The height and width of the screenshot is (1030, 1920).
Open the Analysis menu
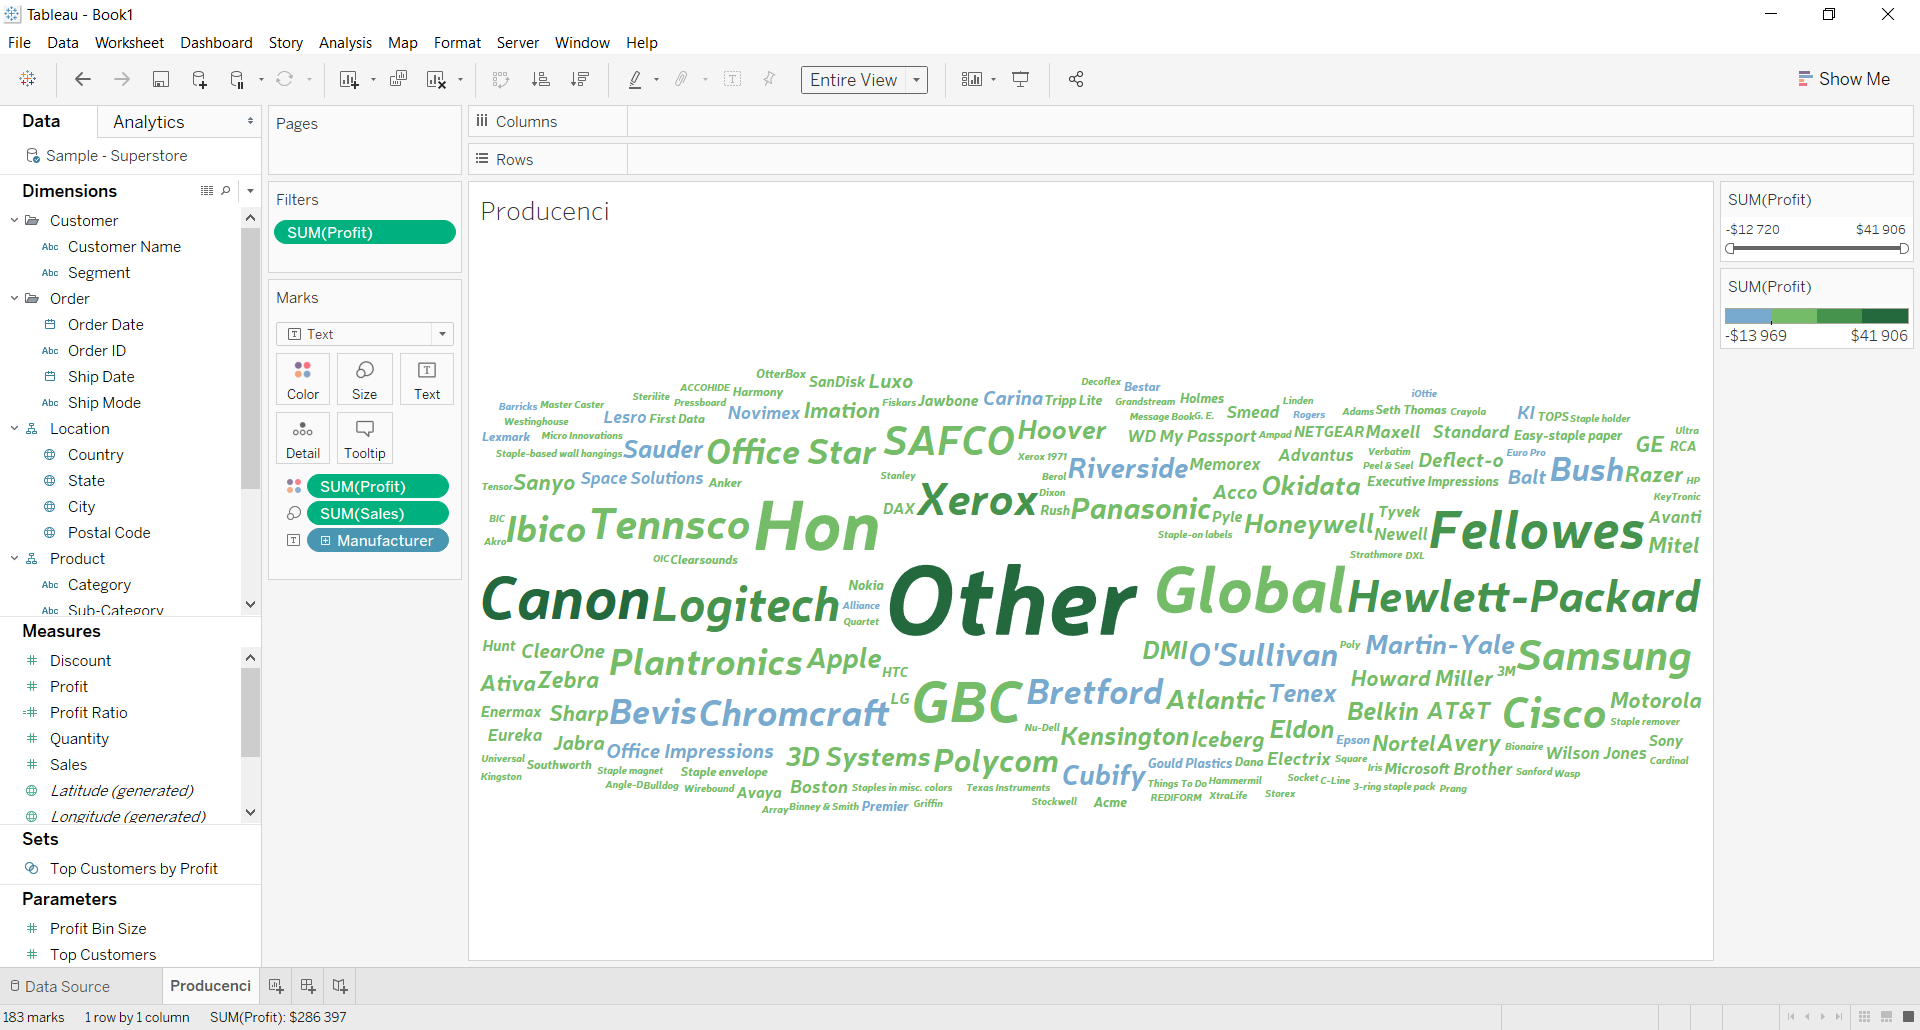tap(345, 43)
